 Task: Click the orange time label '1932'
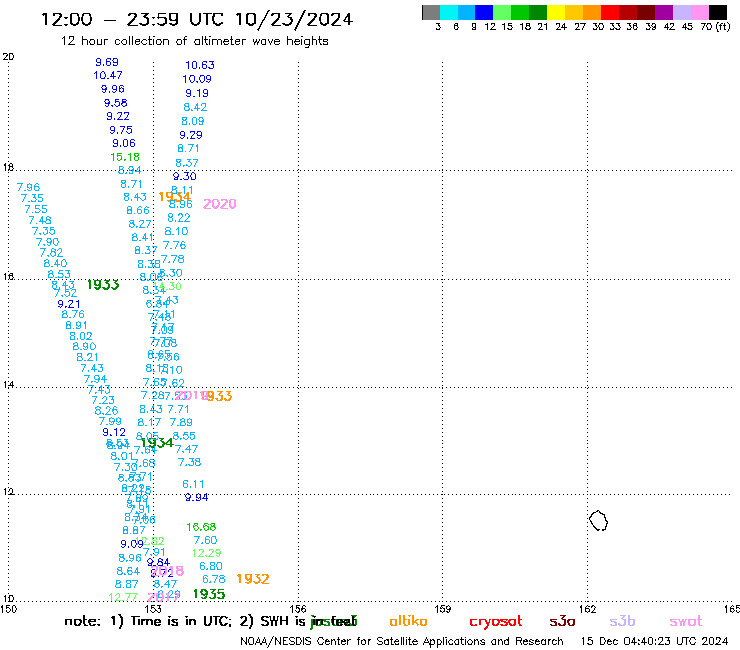click(252, 579)
